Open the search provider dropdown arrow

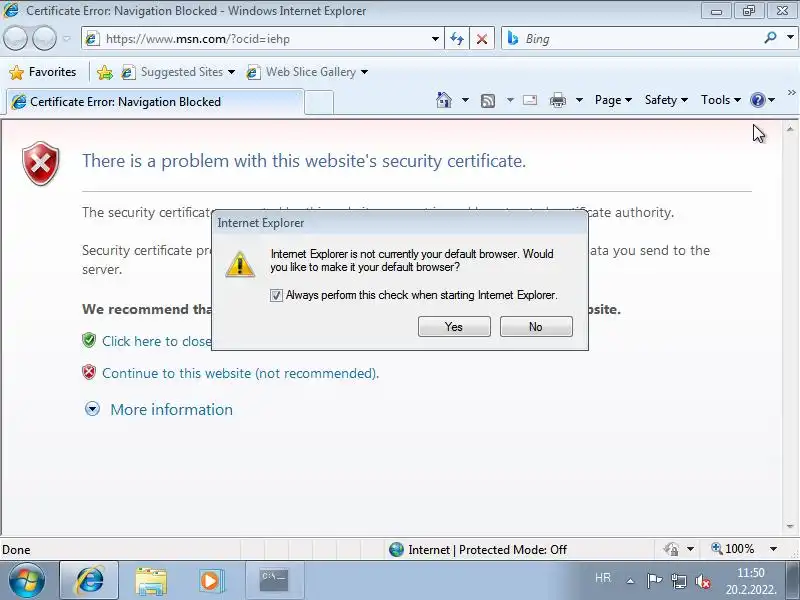790,37
